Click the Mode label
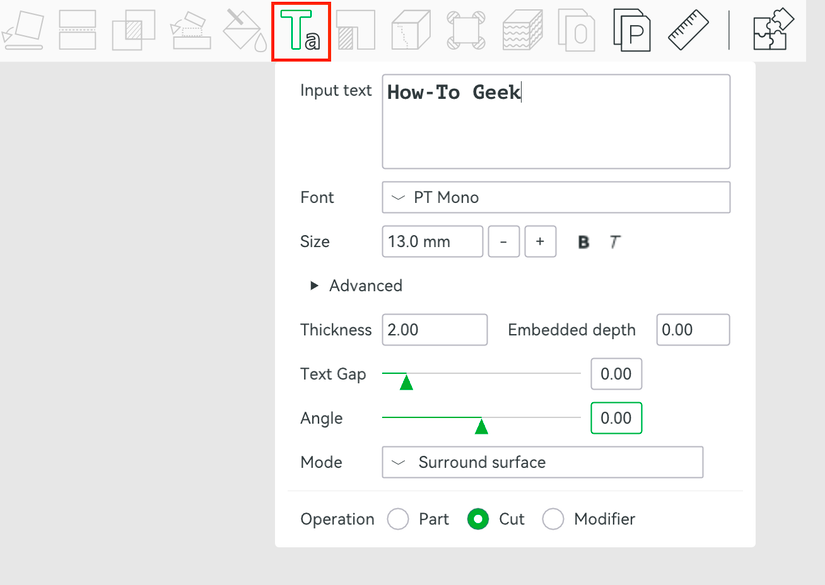This screenshot has height=585, width=825. coord(321,462)
